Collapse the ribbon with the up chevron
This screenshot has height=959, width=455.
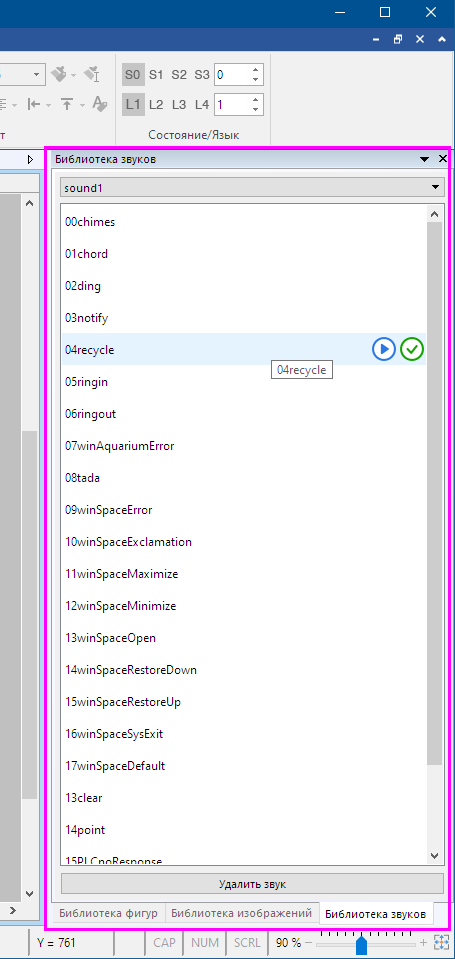click(442, 39)
